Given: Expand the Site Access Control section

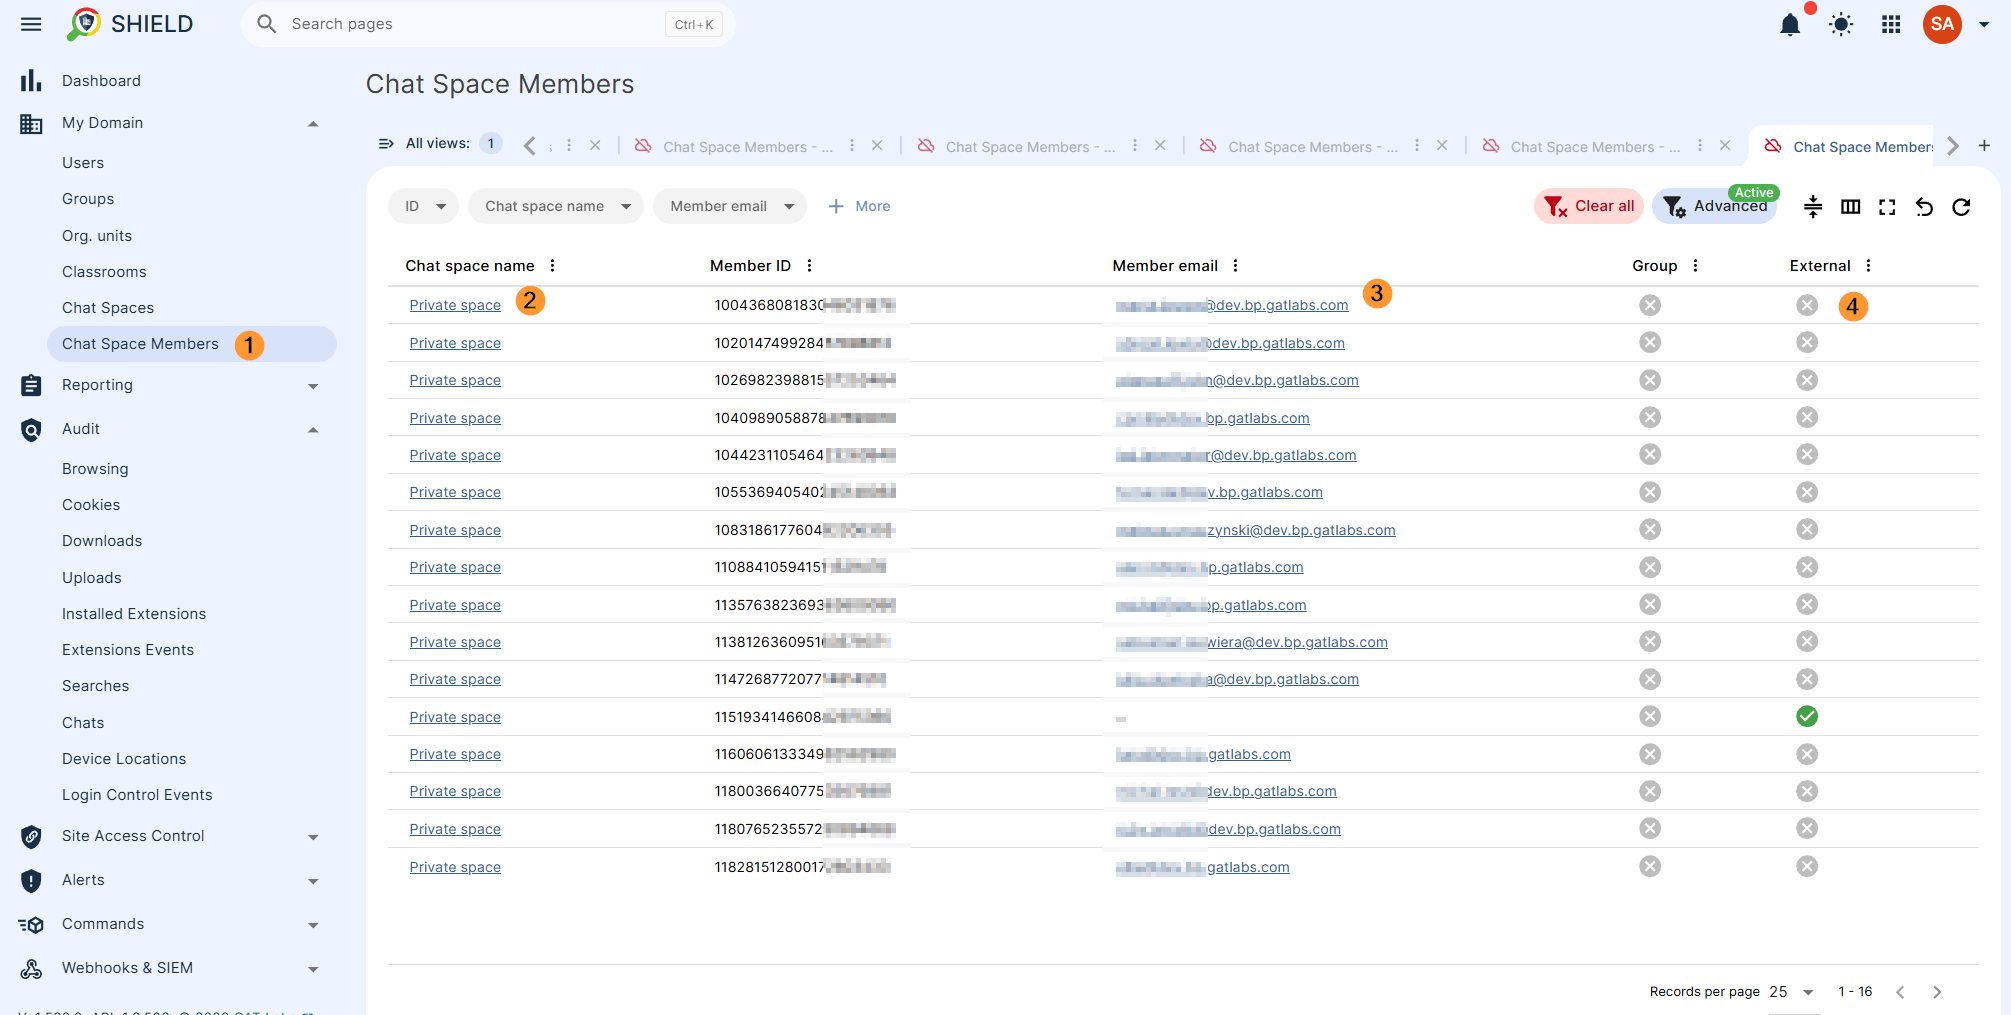Looking at the screenshot, I should (x=313, y=837).
